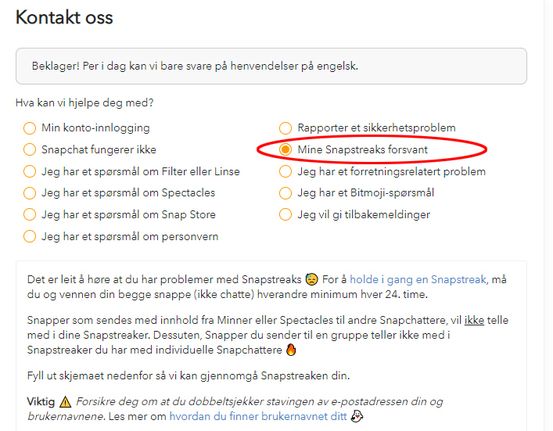Image resolution: width=553 pixels, height=431 pixels.
Task: Pick Jeg vil gi tilbakemeldinger option
Action: coord(285,214)
